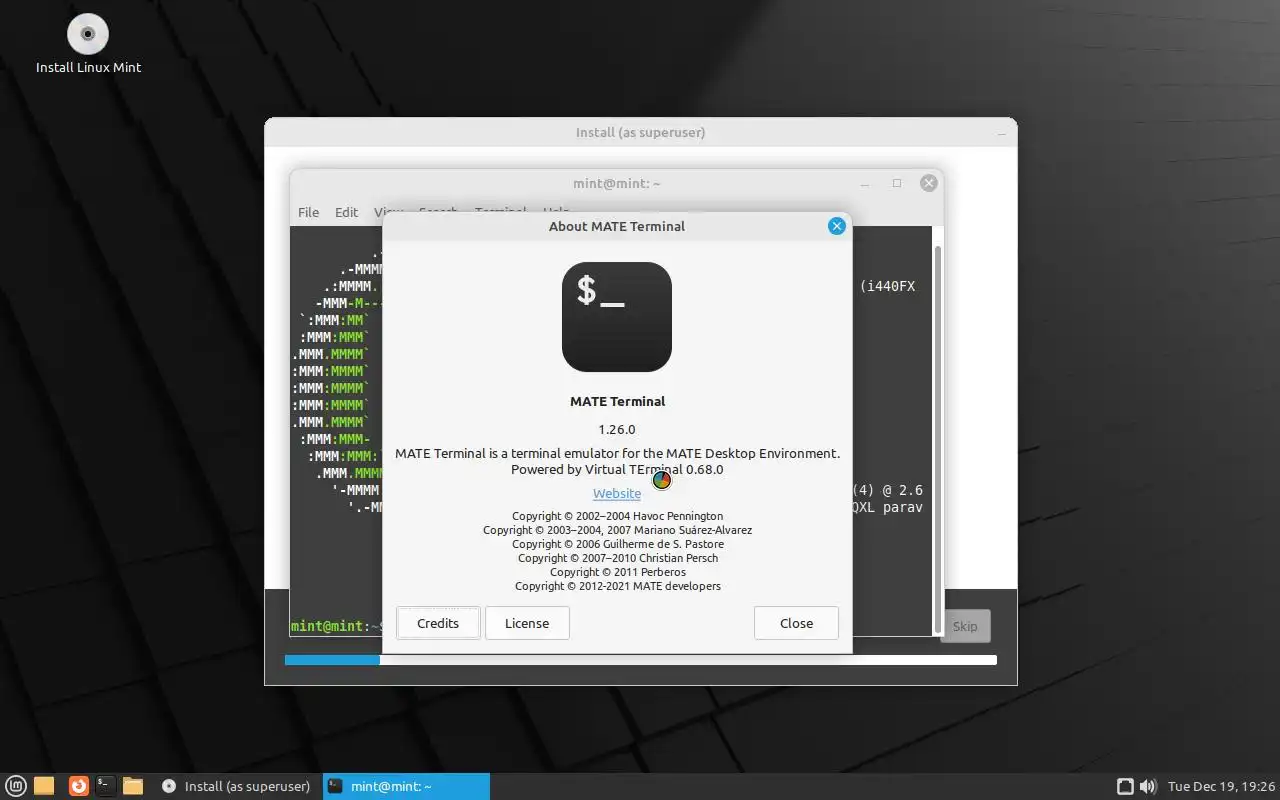
Task: Click the About MATE Terminal title bar
Action: (617, 226)
